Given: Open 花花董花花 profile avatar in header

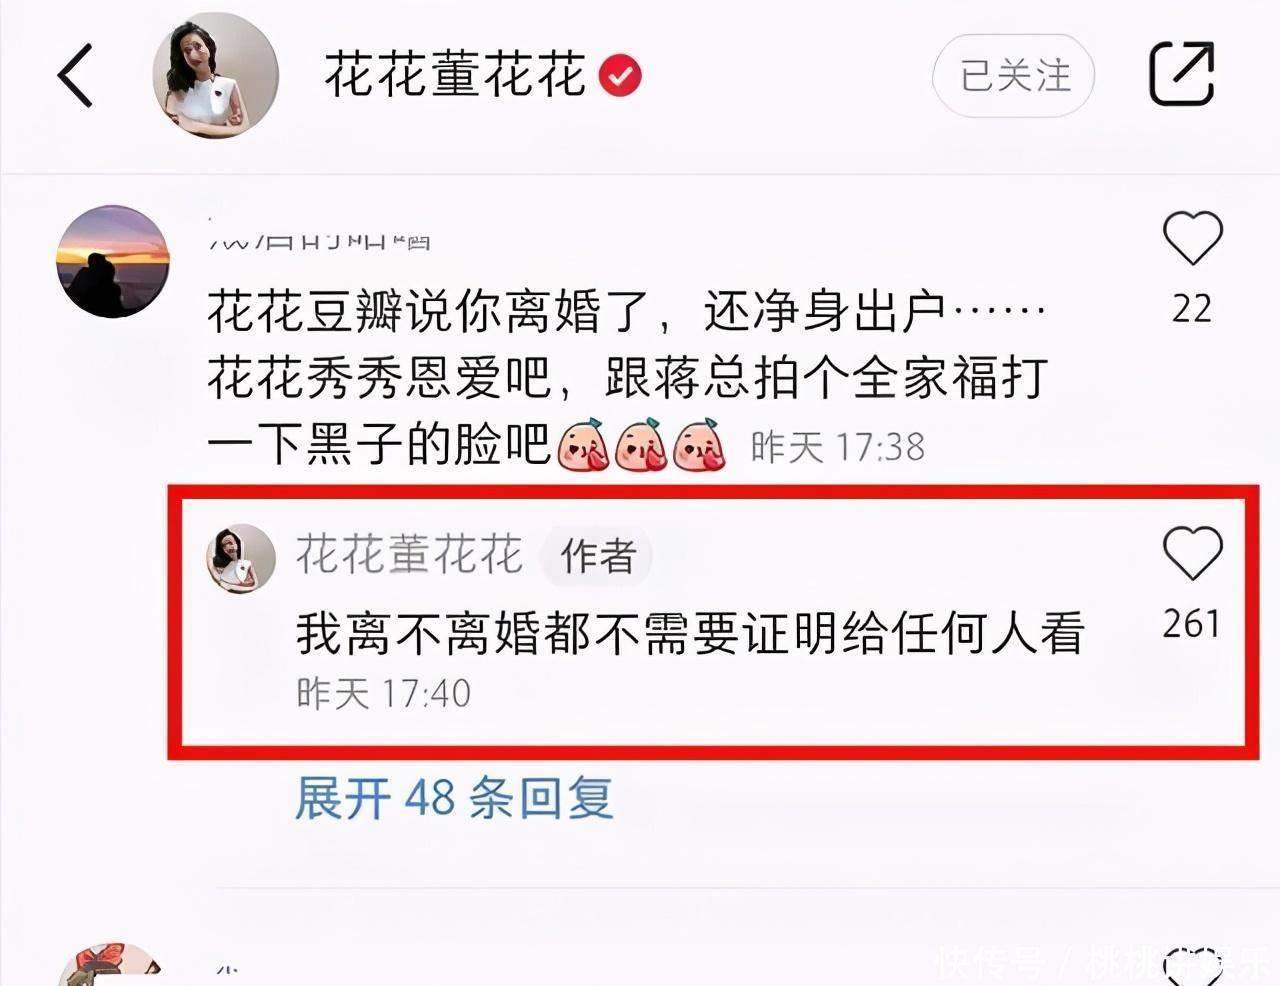Looking at the screenshot, I should pyautogui.click(x=215, y=76).
